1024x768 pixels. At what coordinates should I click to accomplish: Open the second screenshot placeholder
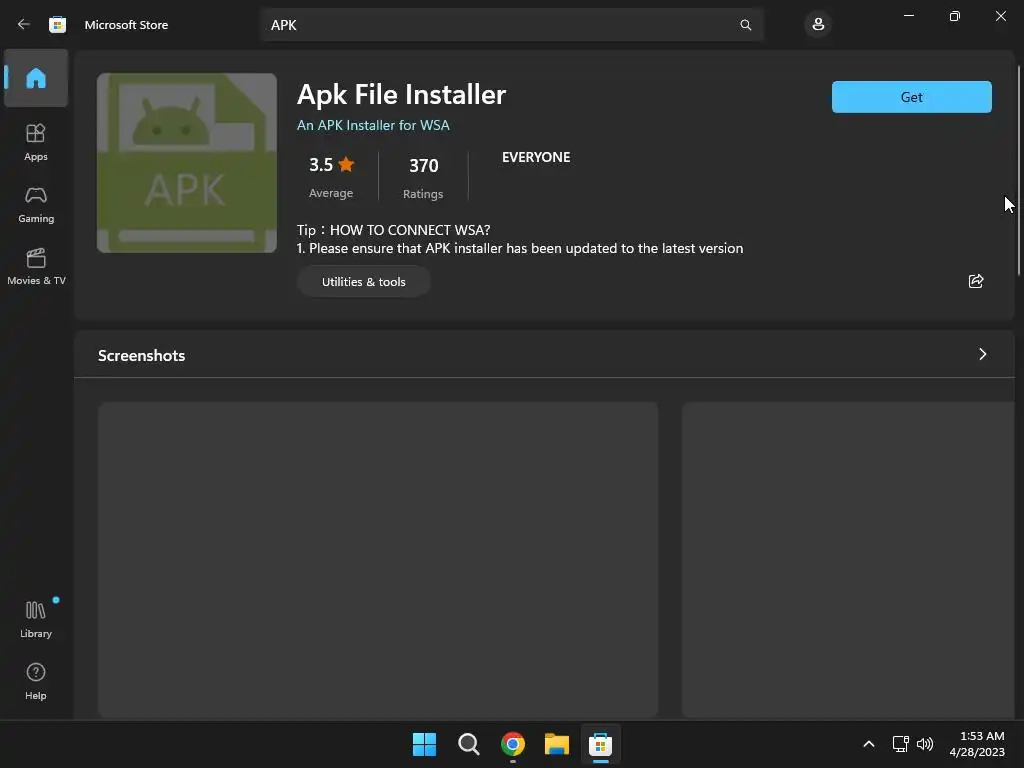(848, 560)
